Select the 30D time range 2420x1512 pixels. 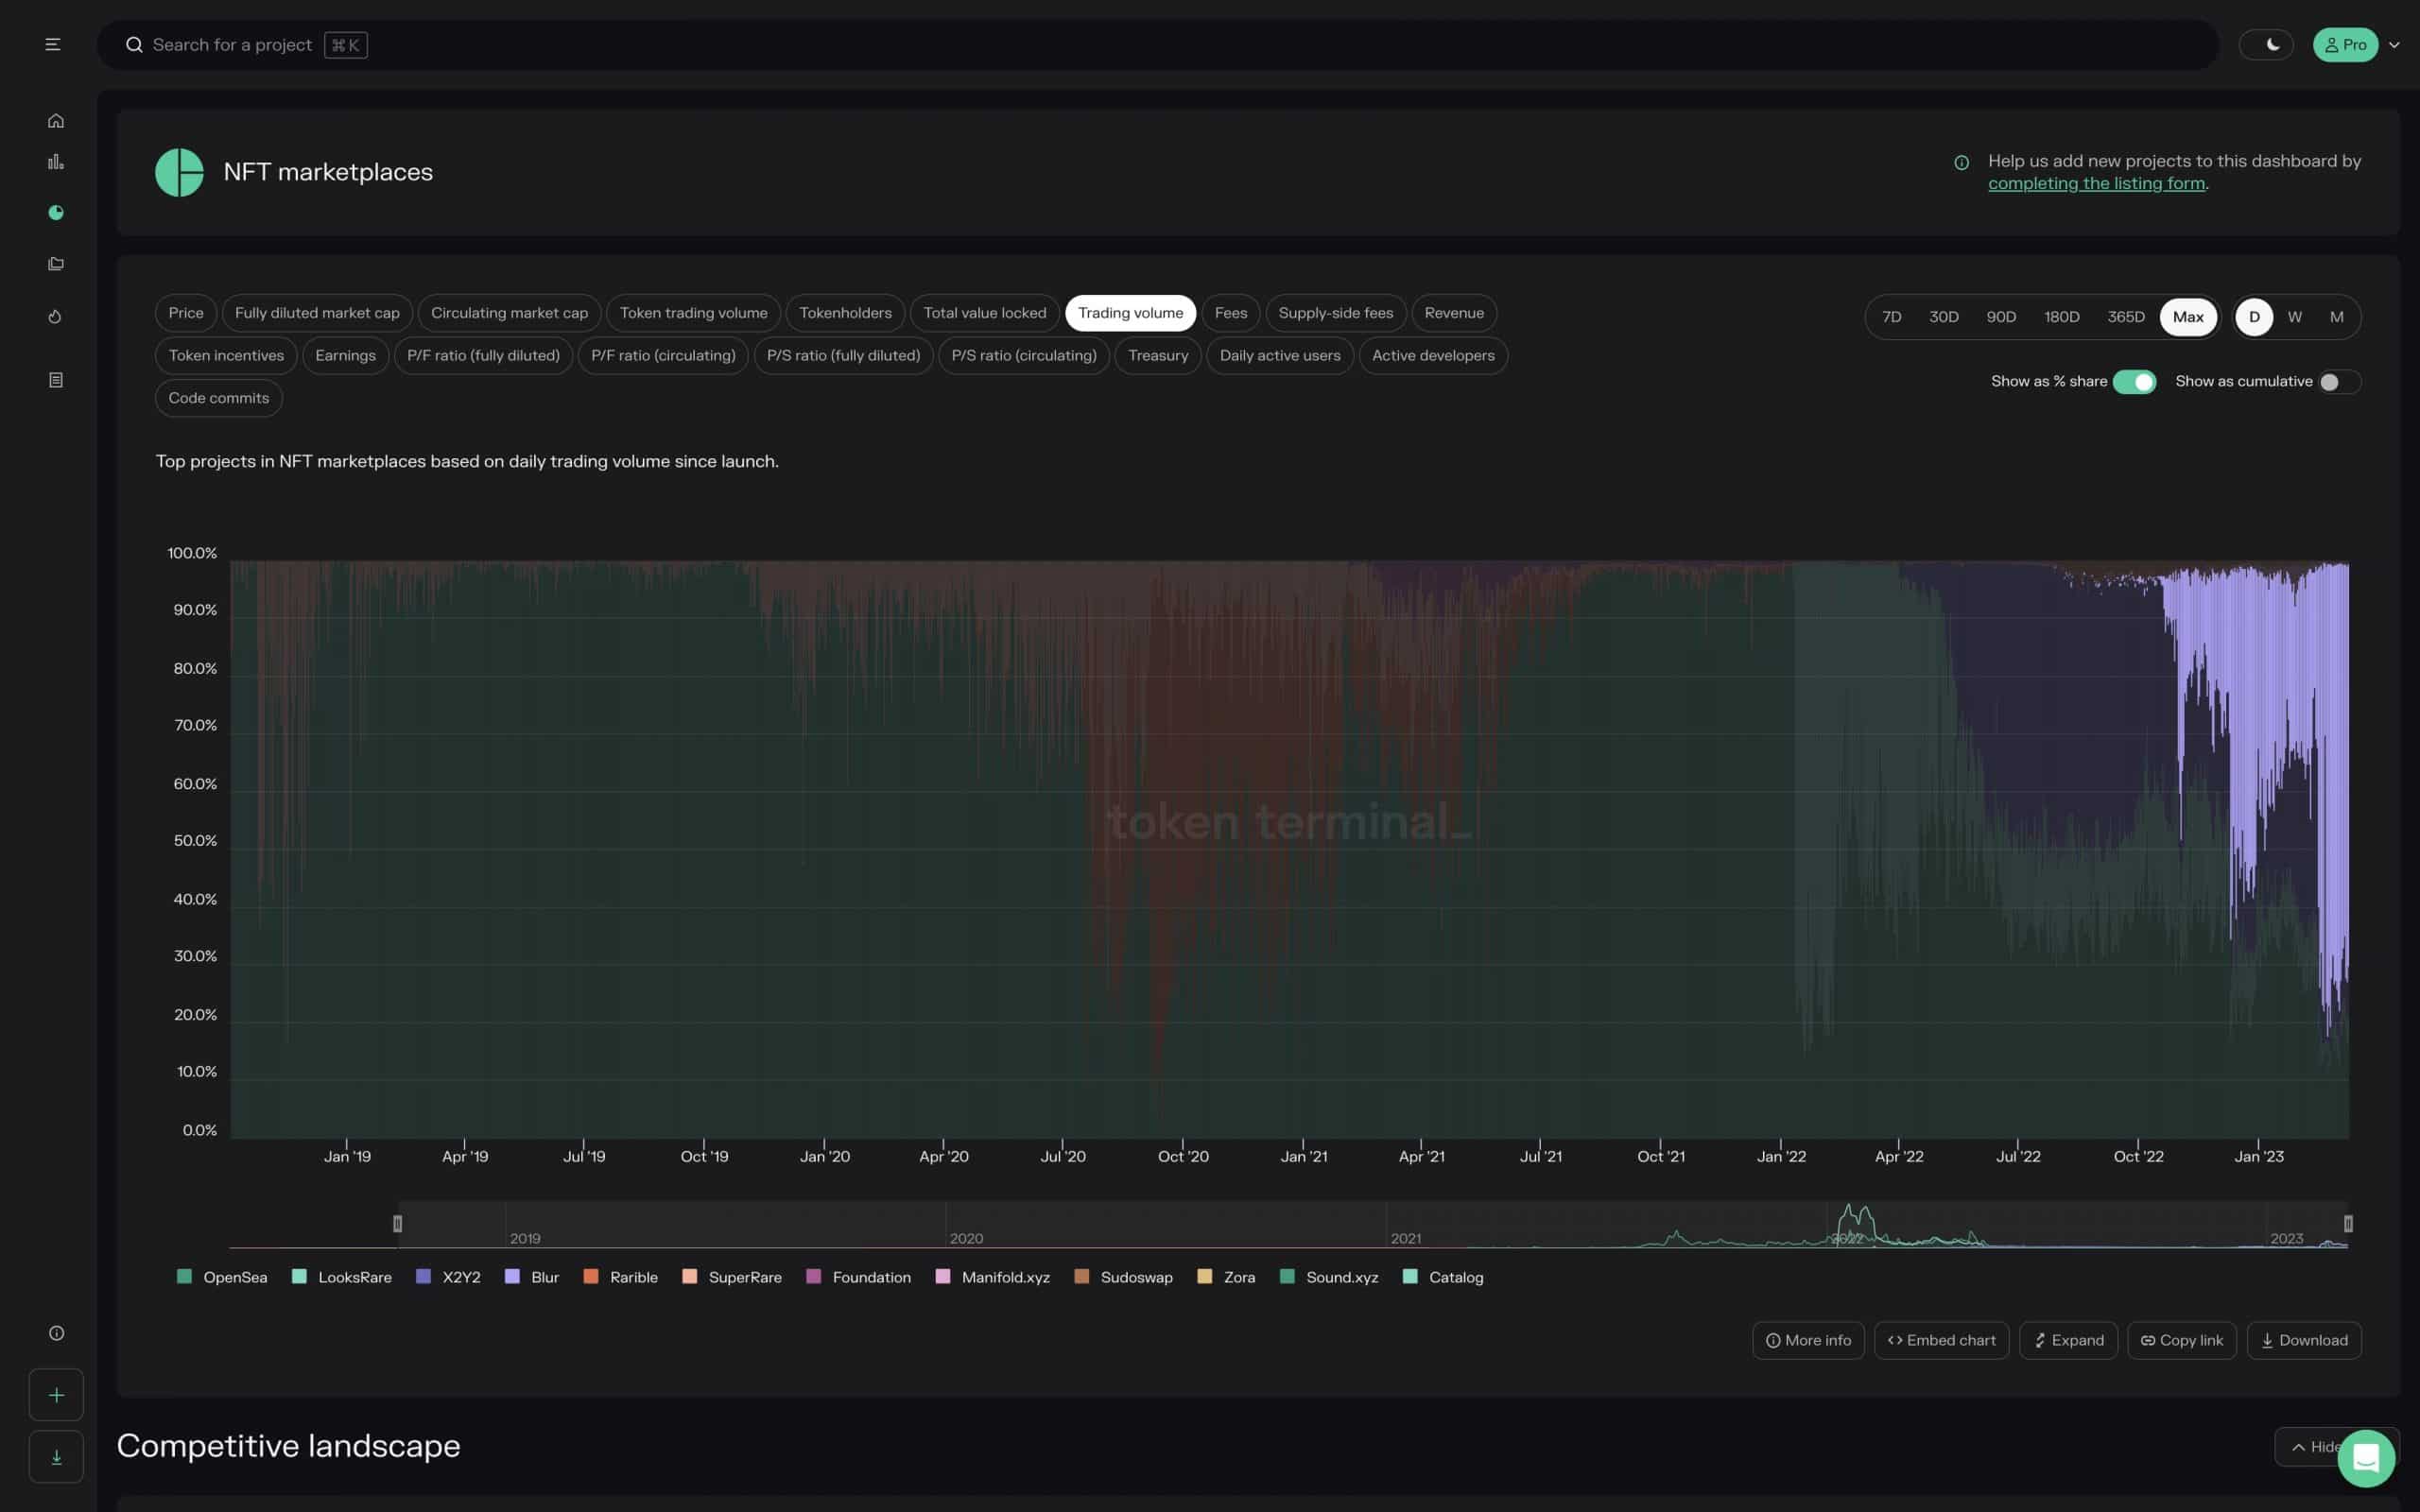(1943, 316)
